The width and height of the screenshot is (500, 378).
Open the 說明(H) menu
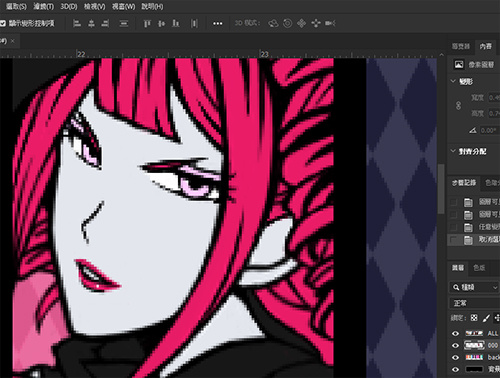(x=152, y=6)
